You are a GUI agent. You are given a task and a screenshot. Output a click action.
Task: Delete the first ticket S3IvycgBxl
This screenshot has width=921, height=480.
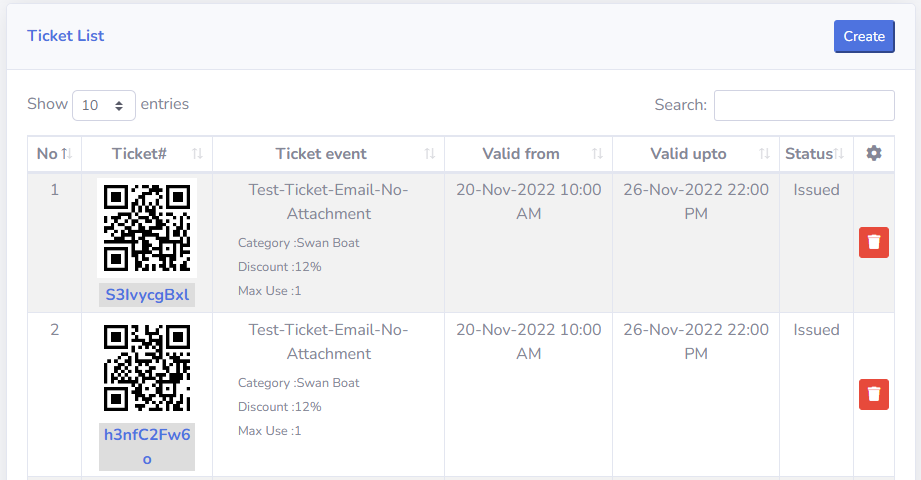(874, 242)
